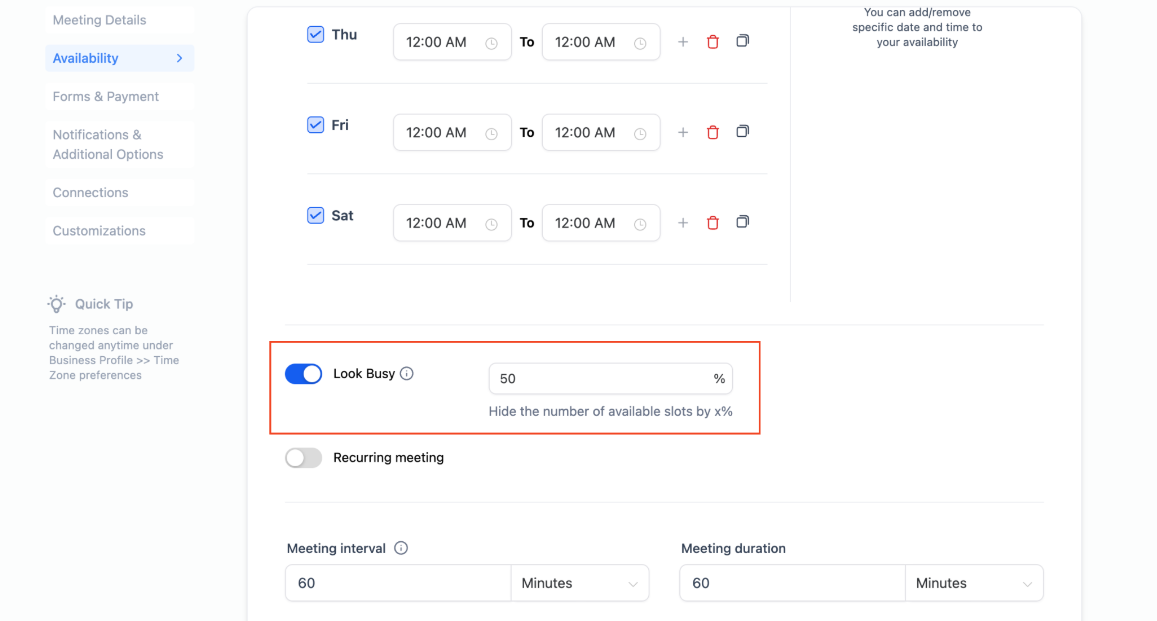The height and width of the screenshot is (621, 1157).
Task: Open the Meeting interval Minutes unit dropdown
Action: pyautogui.click(x=580, y=583)
